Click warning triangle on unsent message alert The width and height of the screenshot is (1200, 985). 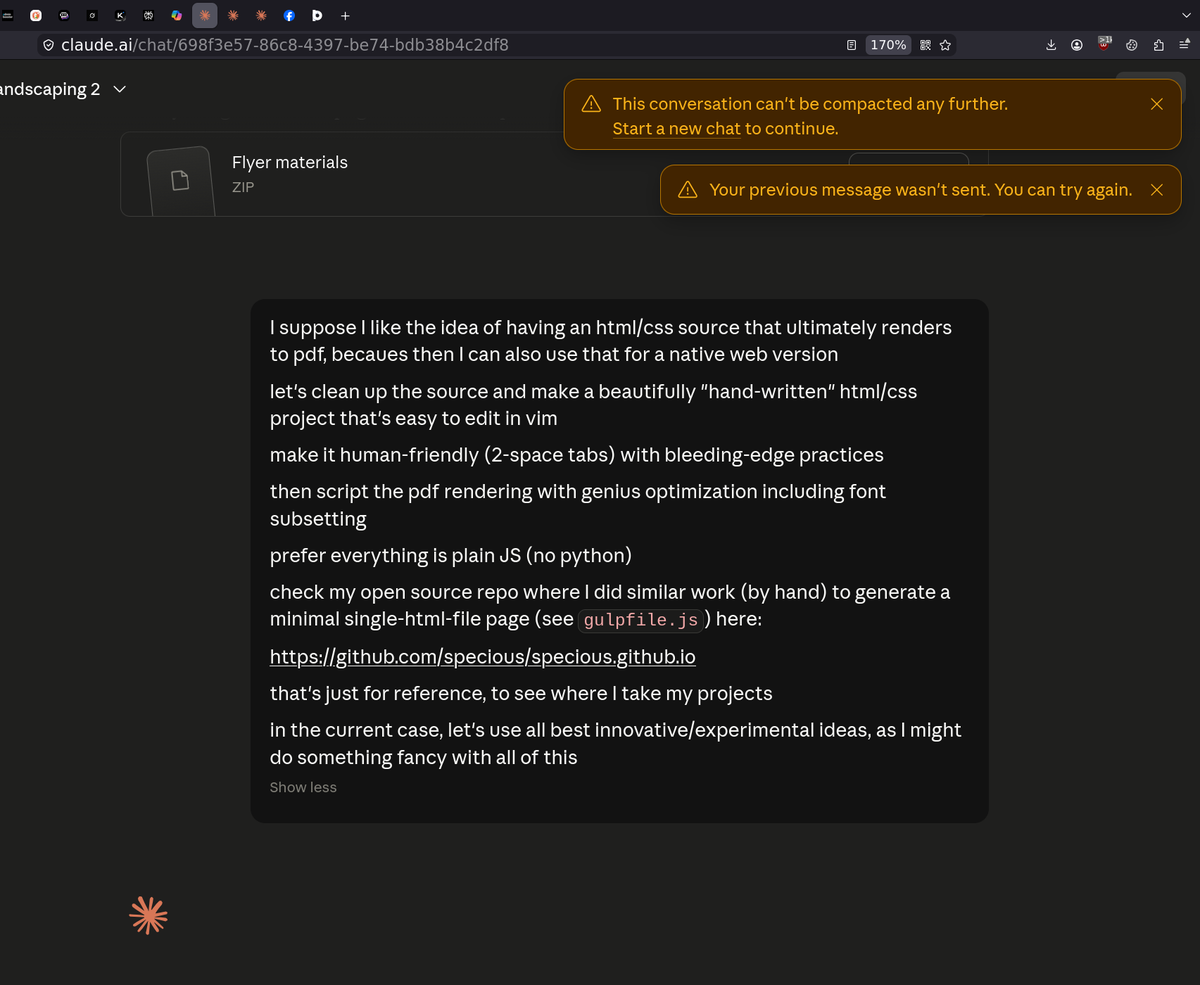point(688,190)
